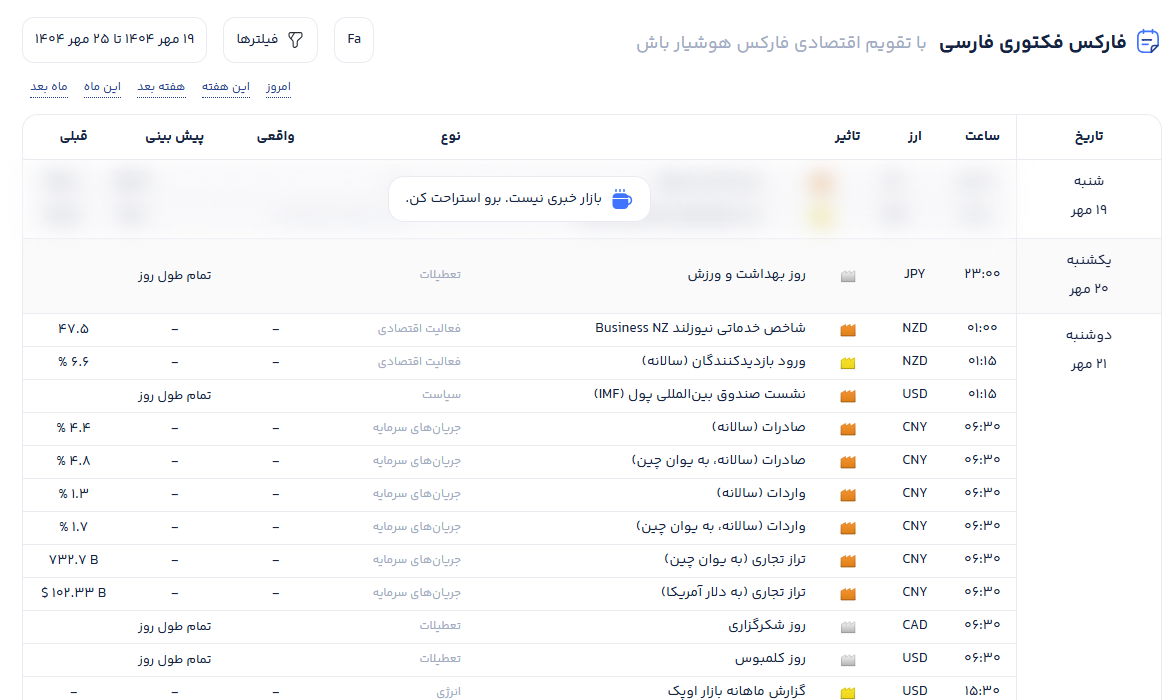Select the این هفته (this week) shortcut
The width and height of the screenshot is (1173, 700).
pos(226,87)
